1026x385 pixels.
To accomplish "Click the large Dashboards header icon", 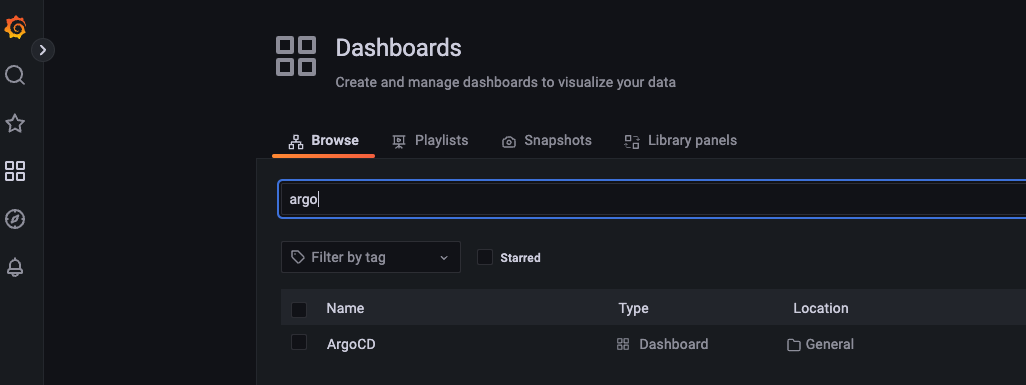I will coord(296,56).
